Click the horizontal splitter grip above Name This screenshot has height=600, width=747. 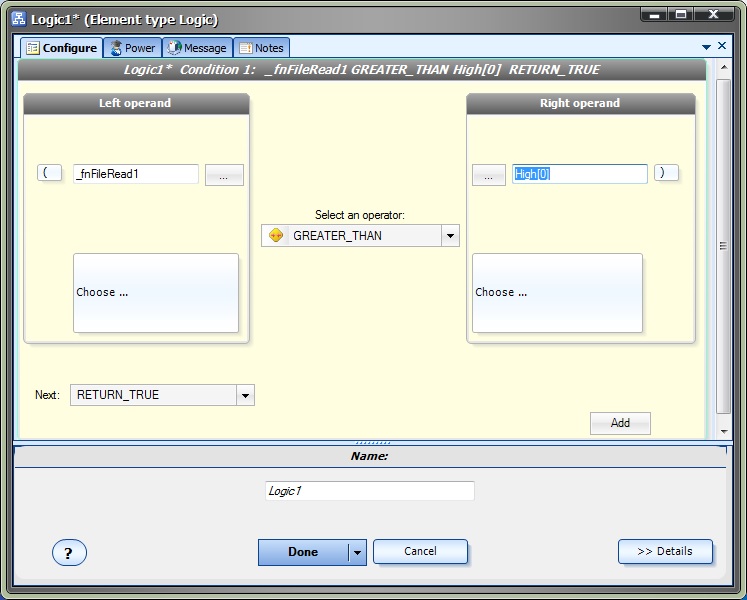373,443
